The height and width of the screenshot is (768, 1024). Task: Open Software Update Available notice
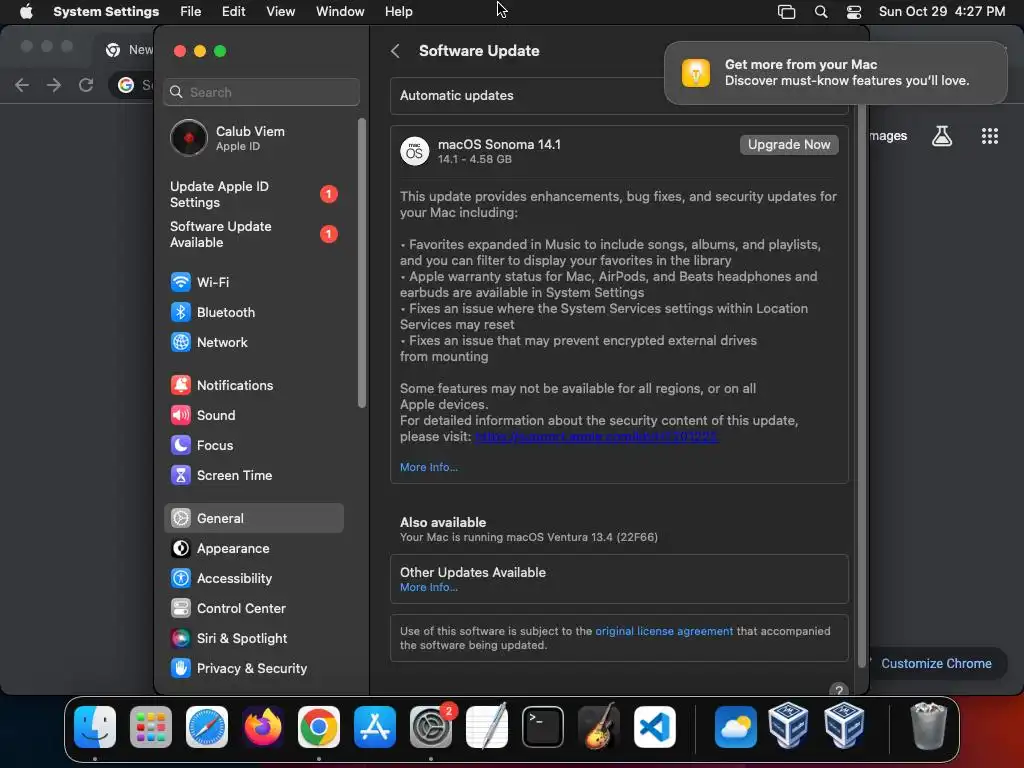[253, 234]
